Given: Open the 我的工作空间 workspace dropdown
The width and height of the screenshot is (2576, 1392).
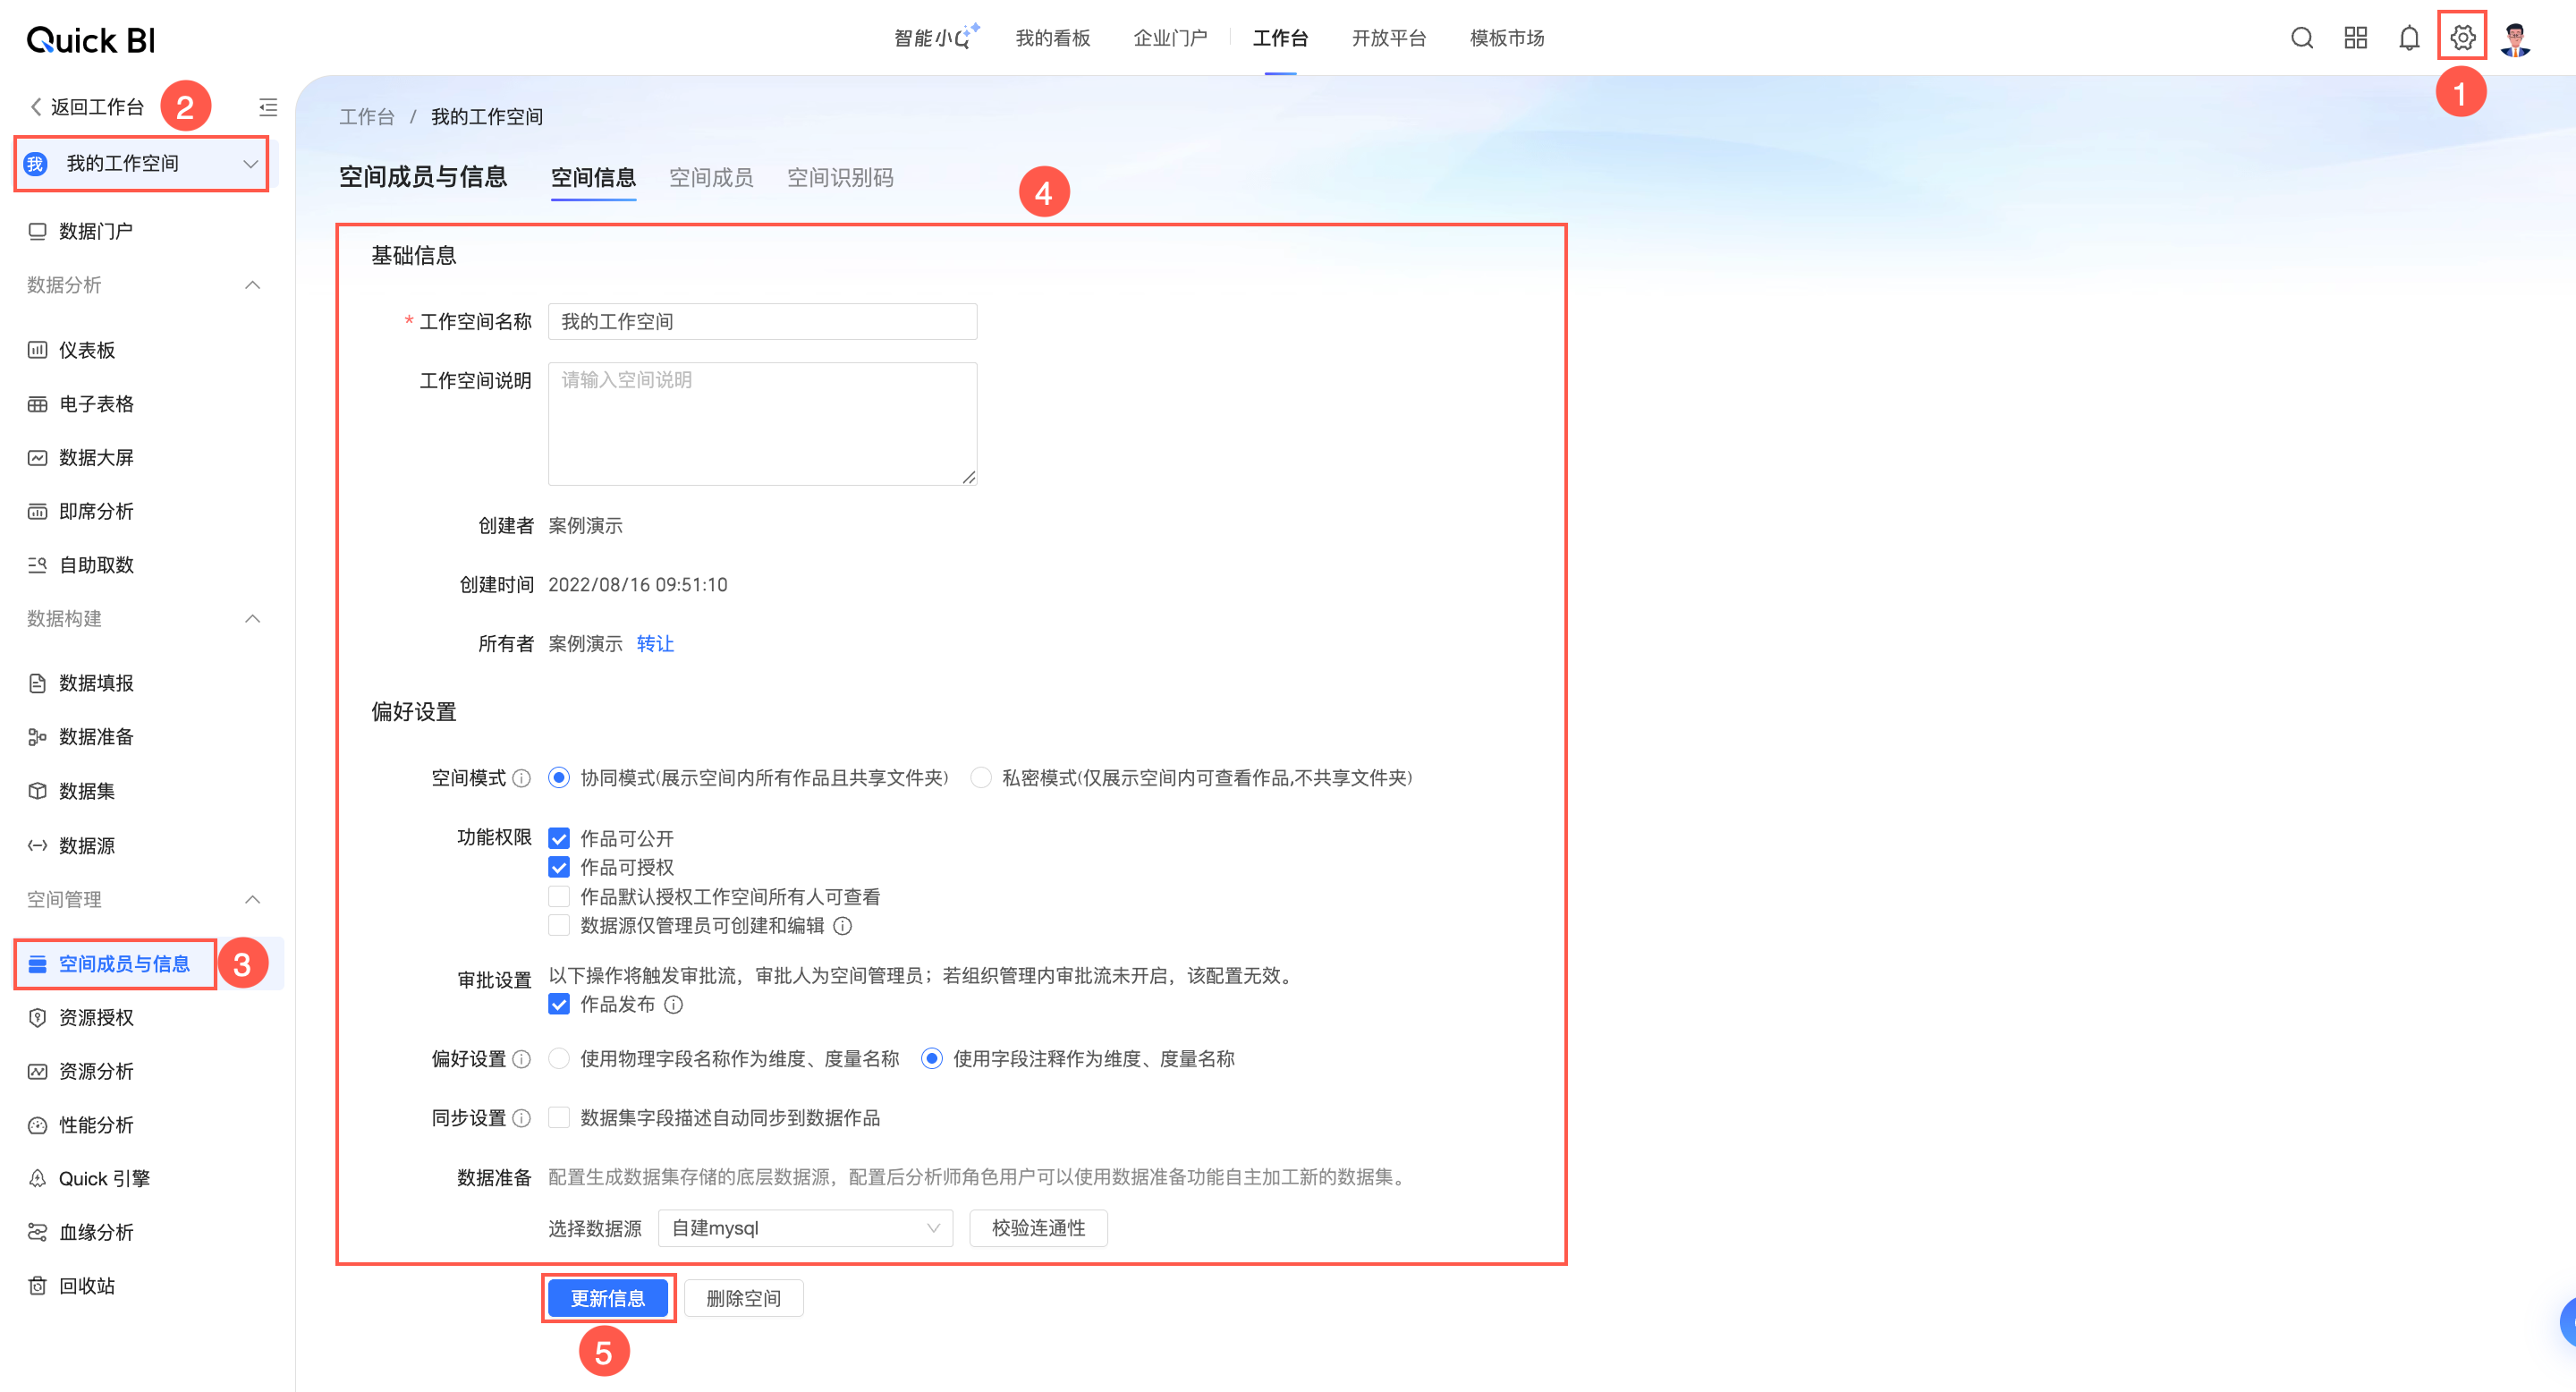Looking at the screenshot, I should pos(141,164).
